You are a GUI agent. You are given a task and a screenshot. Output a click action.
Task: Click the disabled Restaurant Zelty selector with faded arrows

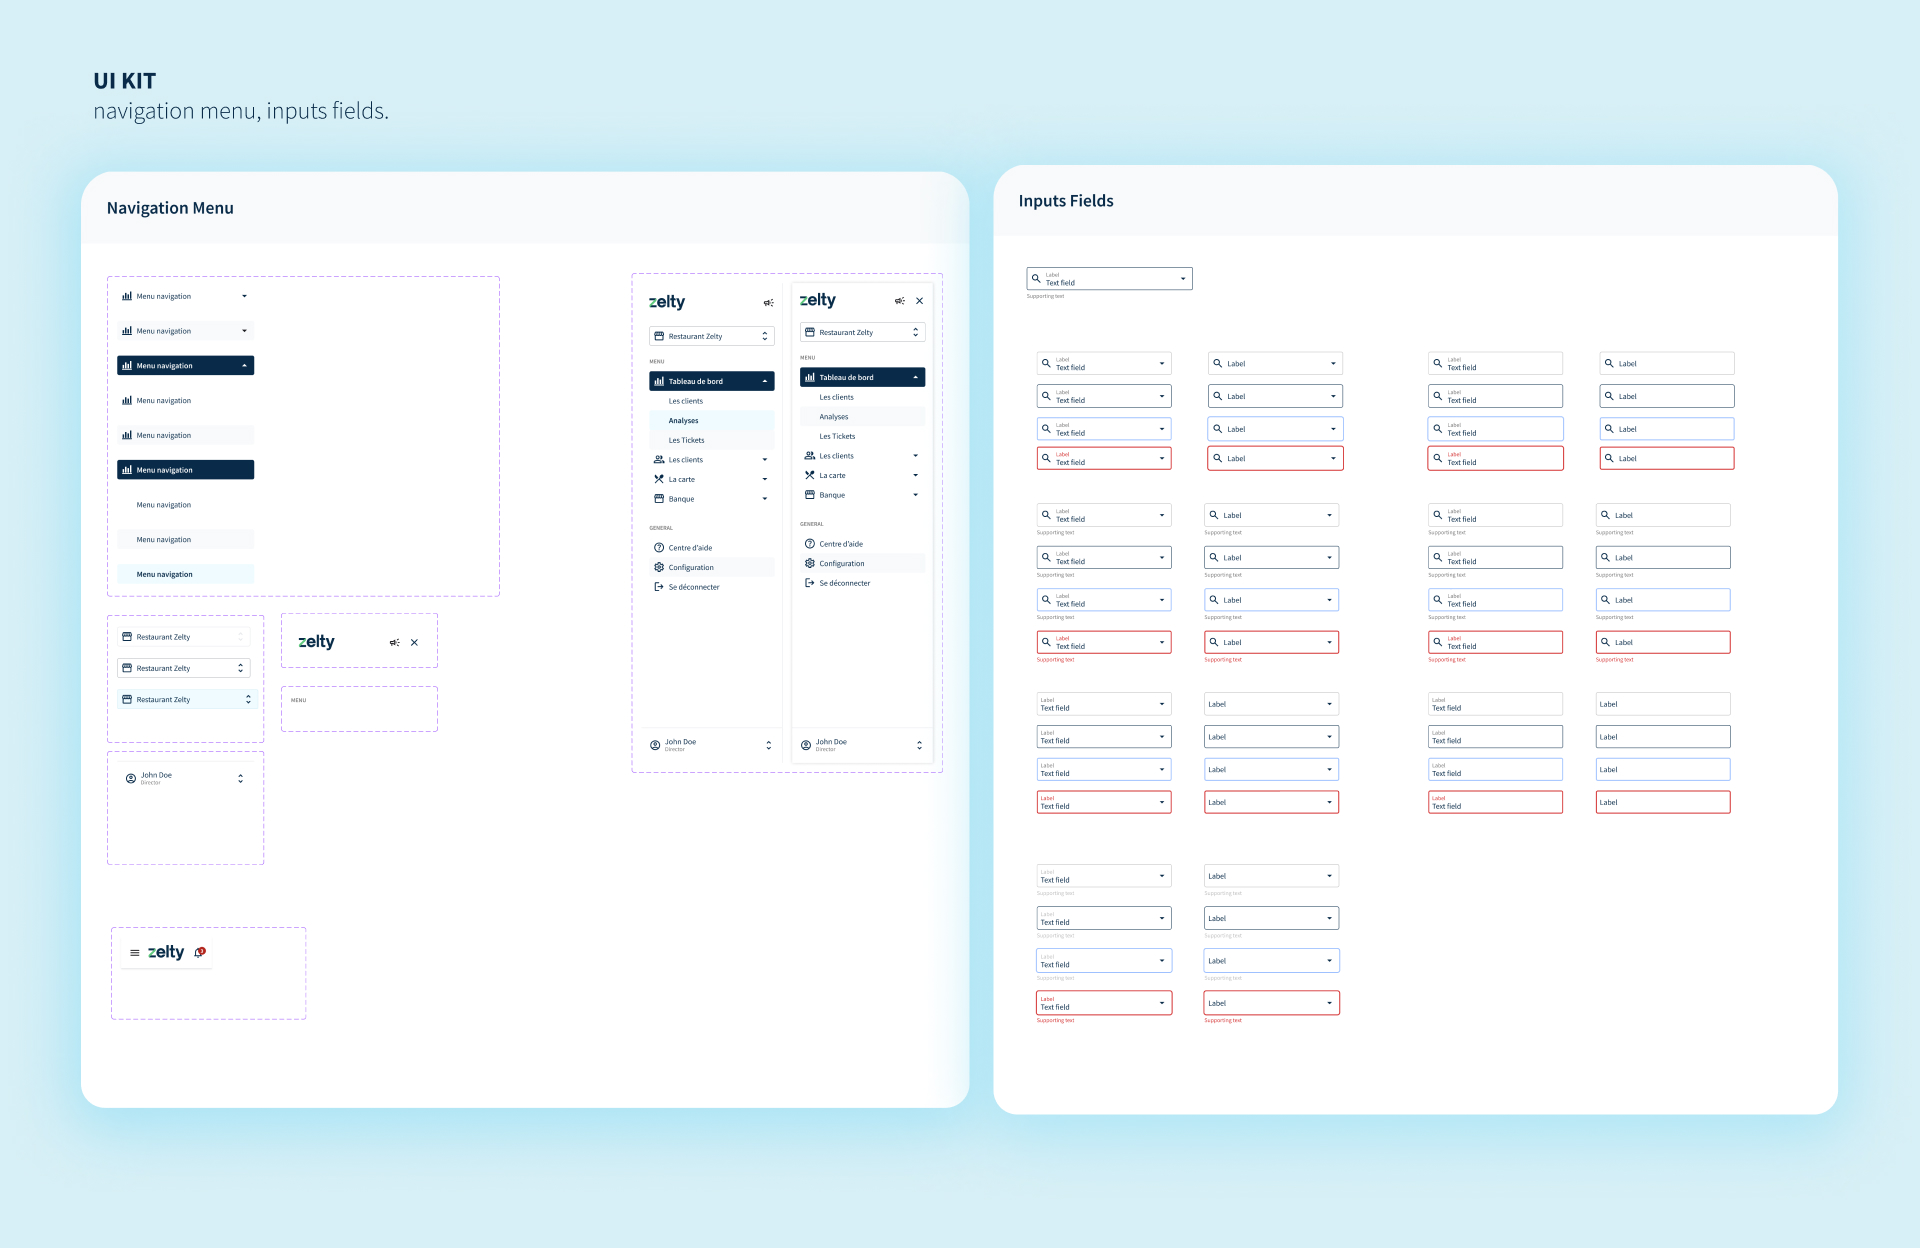tap(184, 637)
